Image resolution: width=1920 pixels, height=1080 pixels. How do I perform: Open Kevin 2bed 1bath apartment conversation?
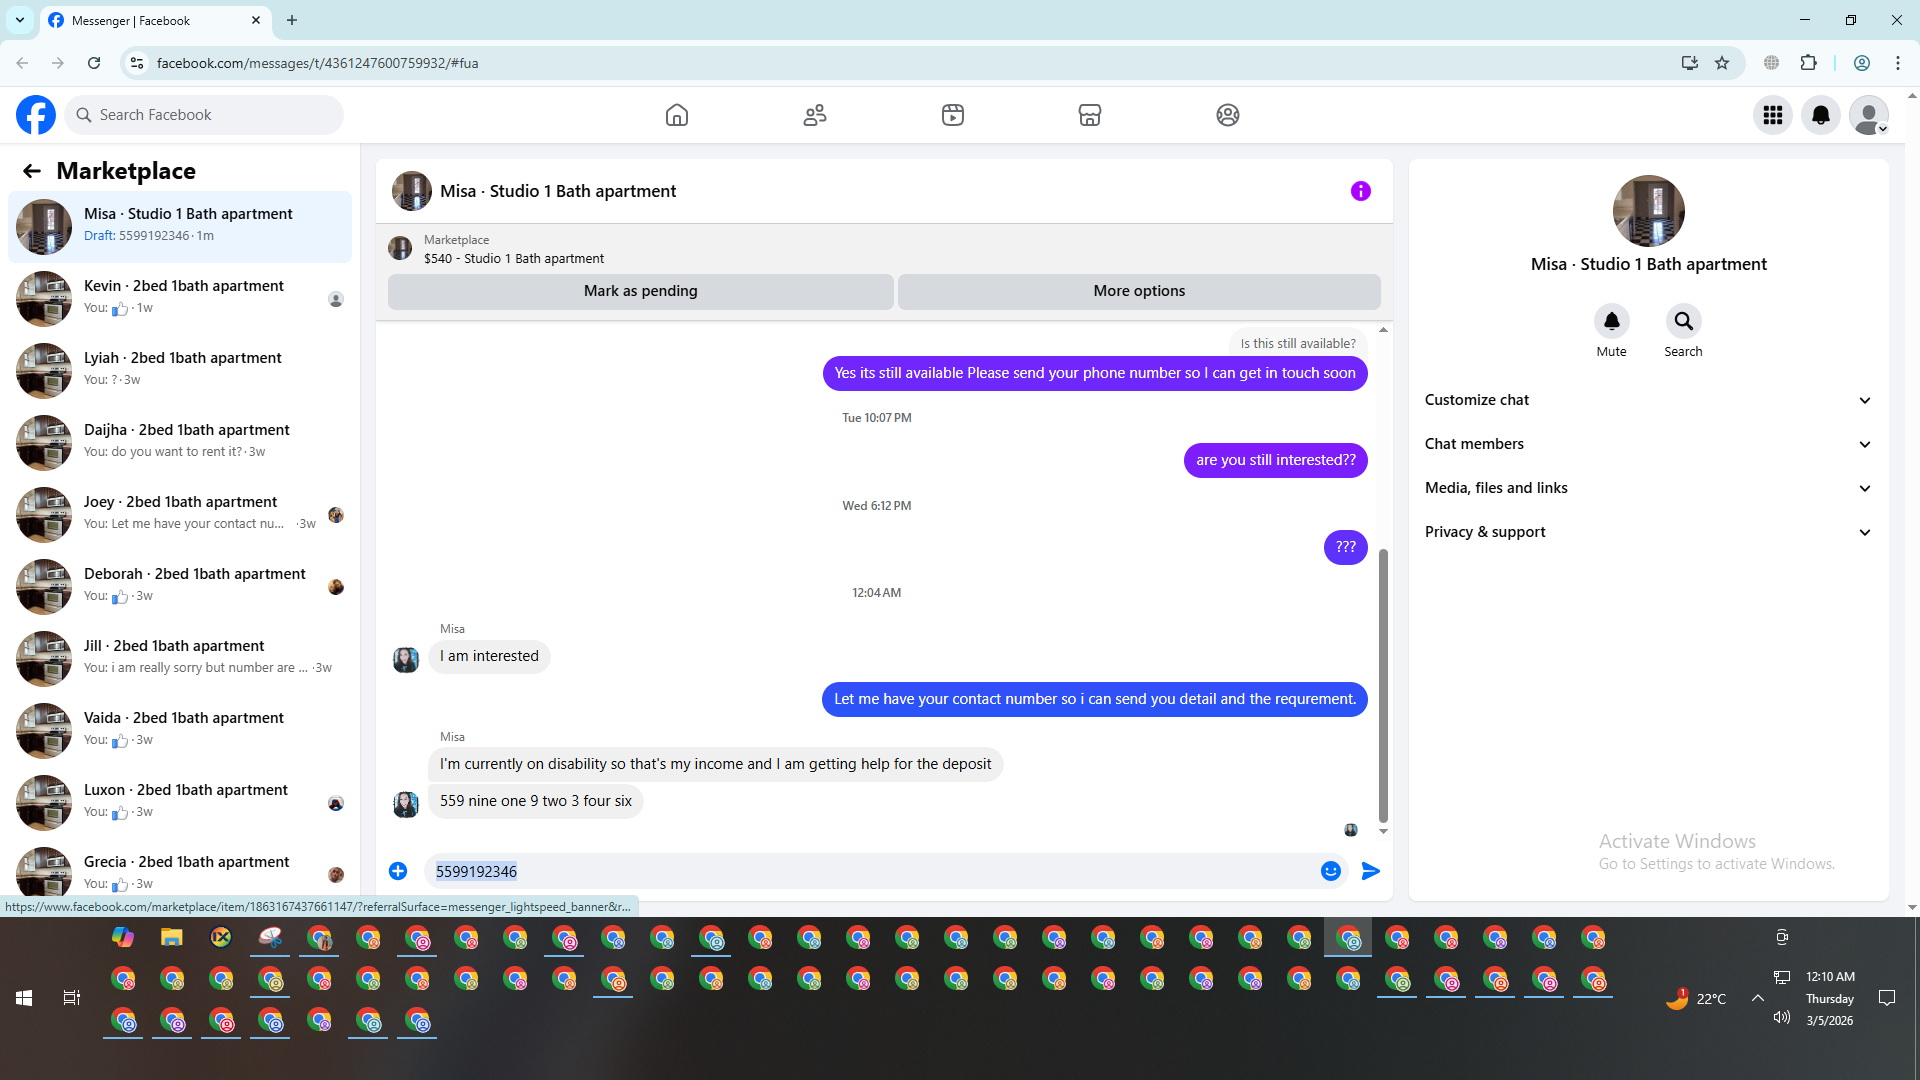[180, 299]
